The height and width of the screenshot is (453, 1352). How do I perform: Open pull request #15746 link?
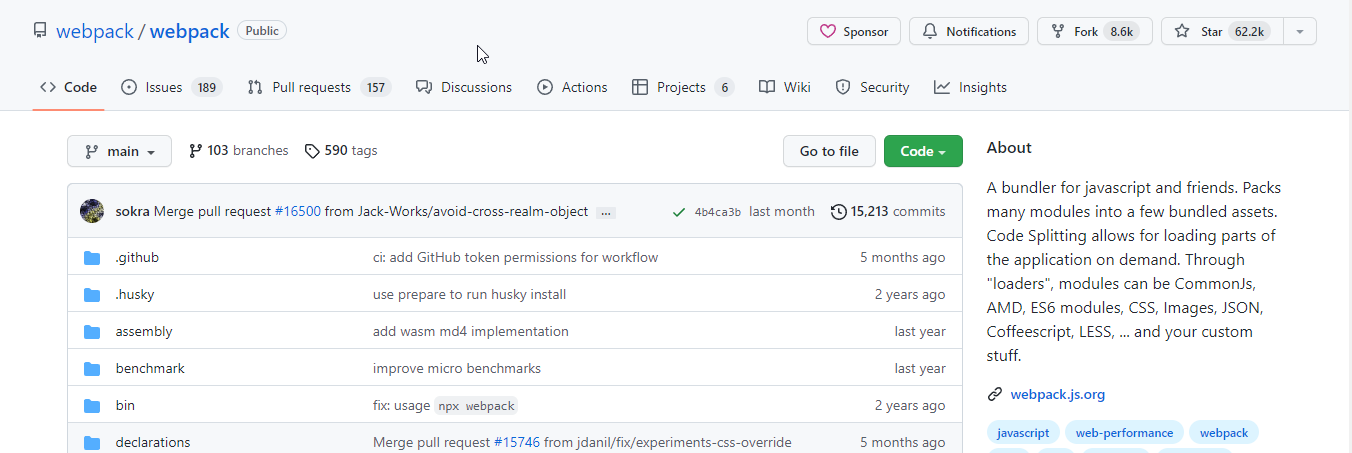tap(517, 442)
